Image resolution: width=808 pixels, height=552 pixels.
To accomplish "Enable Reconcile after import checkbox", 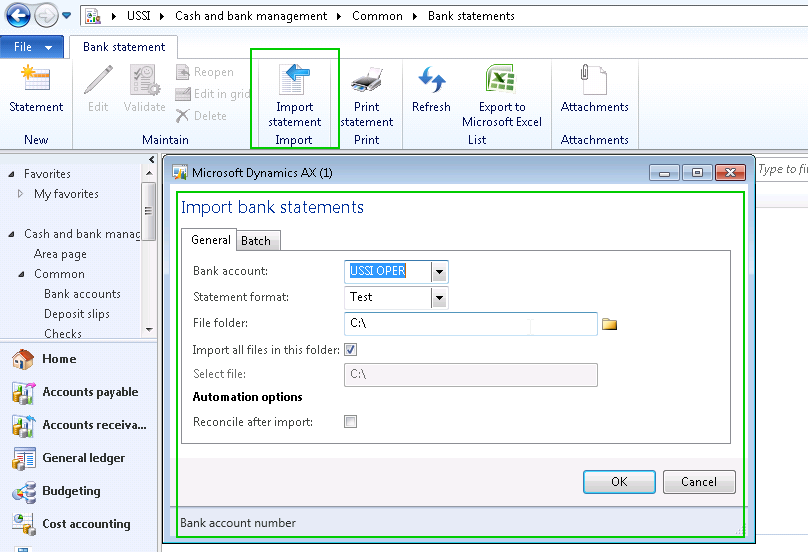I will coord(351,422).
